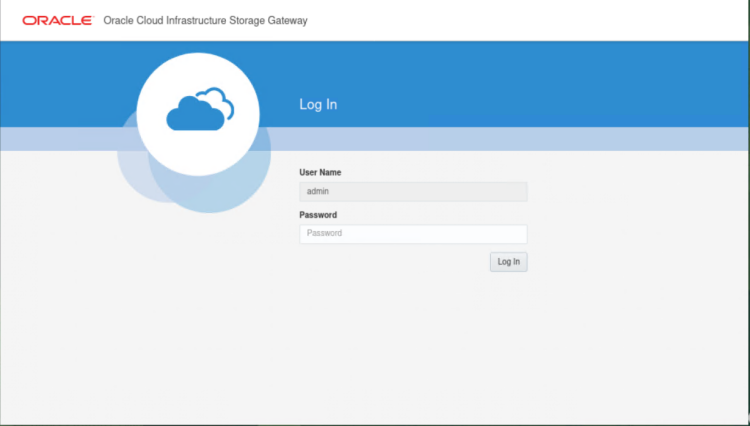Click the gray area left of the Log In button
The height and width of the screenshot is (426, 750).
(x=400, y=262)
